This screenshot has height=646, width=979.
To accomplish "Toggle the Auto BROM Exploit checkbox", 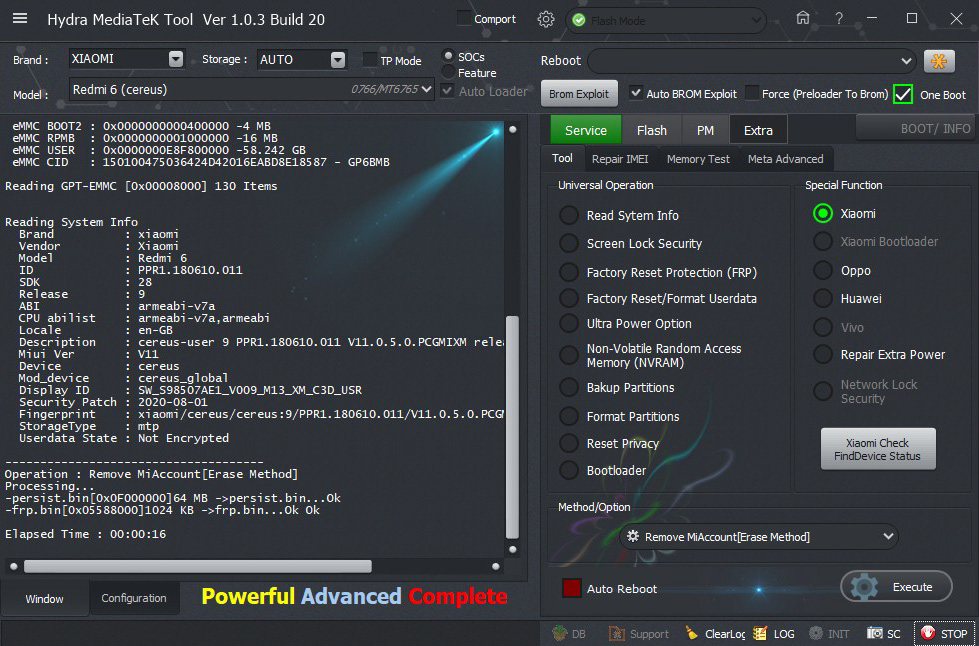I will (636, 94).
